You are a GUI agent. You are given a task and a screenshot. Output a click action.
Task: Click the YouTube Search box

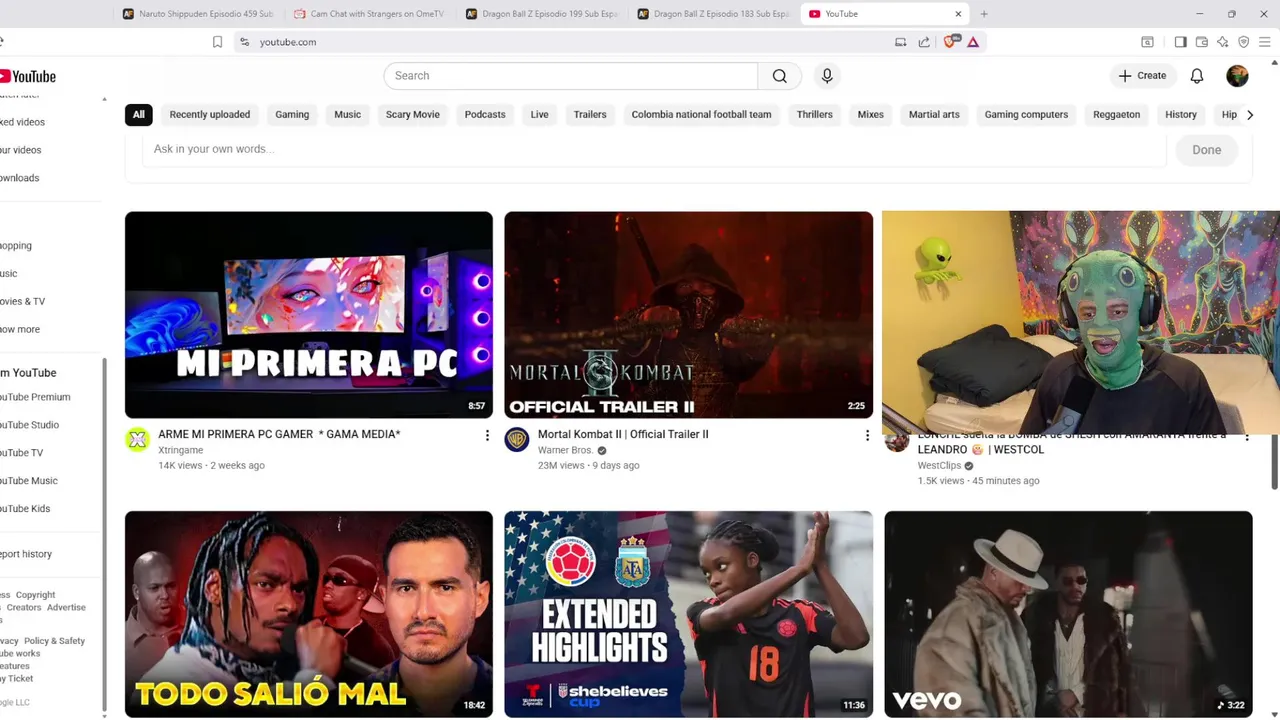tap(571, 76)
